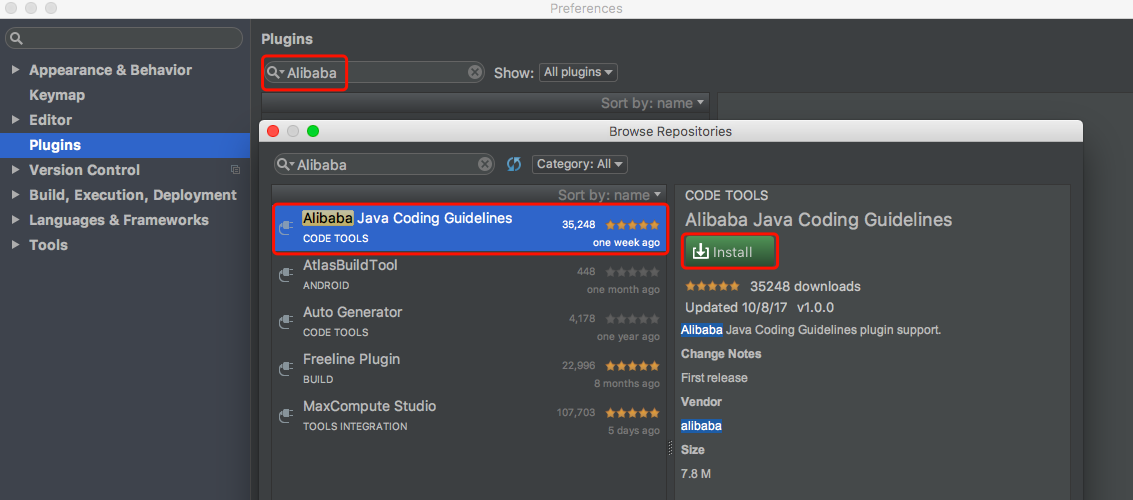Viewport: 1133px width, 500px height.
Task: Expand the Editor settings node
Action: point(15,120)
